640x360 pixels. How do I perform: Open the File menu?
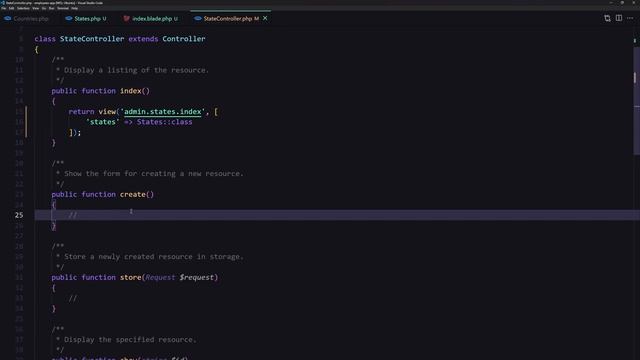click(4, 8)
